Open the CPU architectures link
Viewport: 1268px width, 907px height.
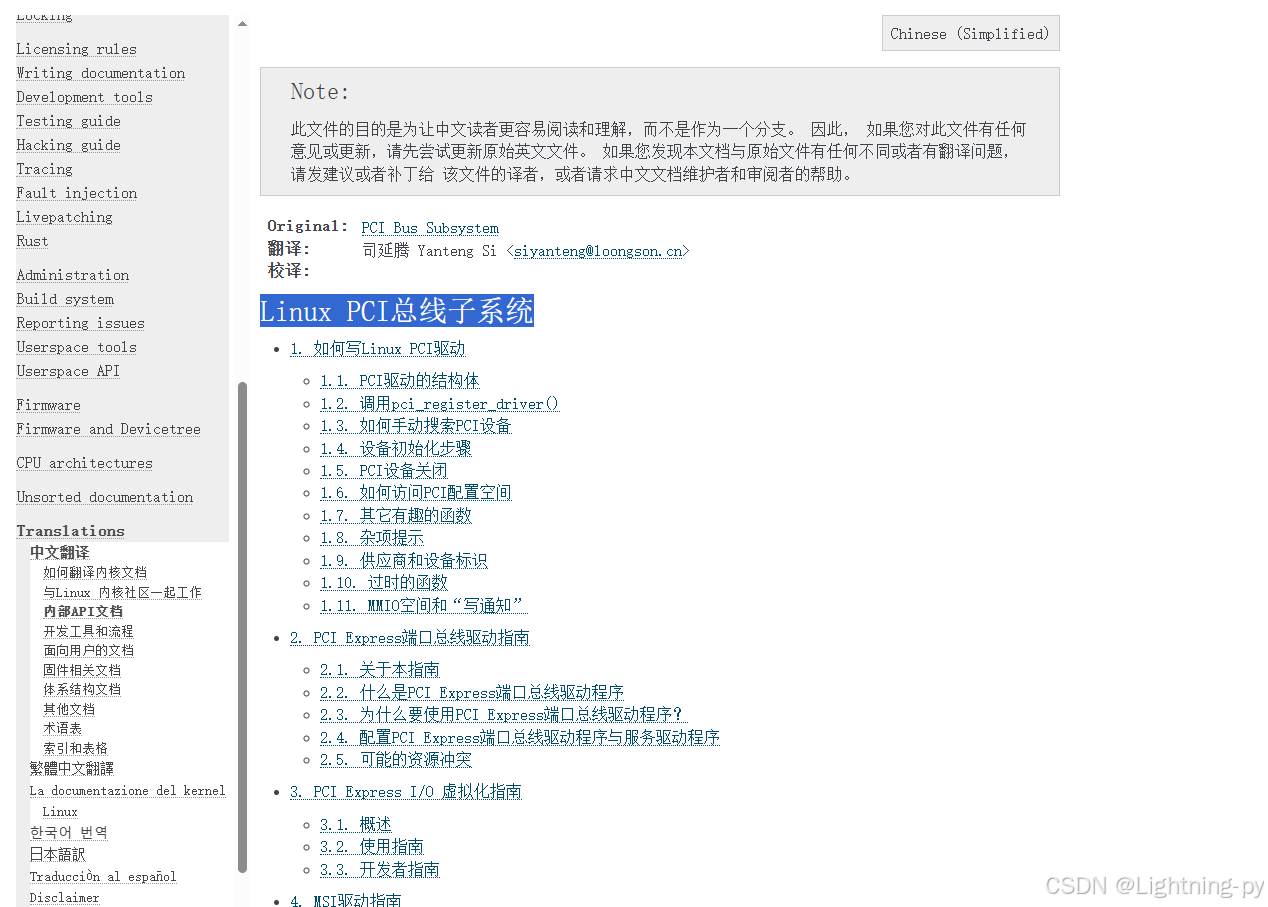click(x=84, y=463)
